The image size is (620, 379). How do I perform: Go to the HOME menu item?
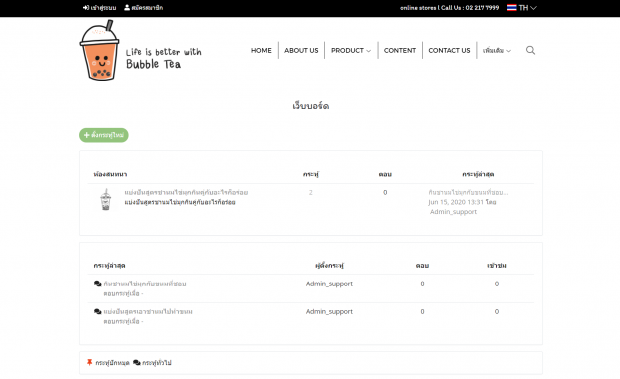tap(261, 51)
